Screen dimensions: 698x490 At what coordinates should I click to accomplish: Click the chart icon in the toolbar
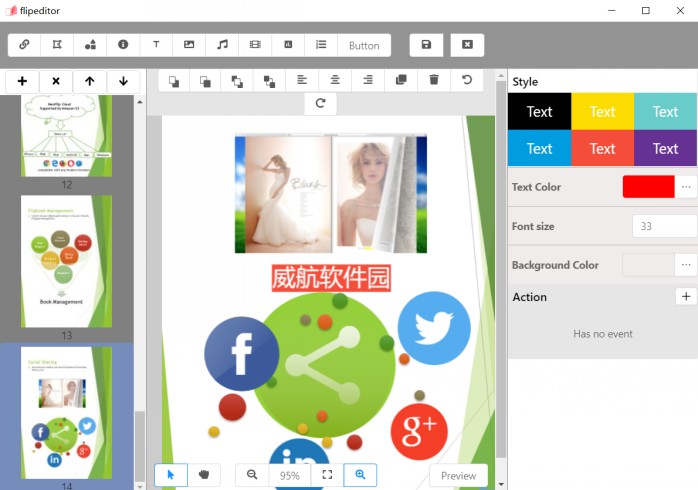pyautogui.click(x=288, y=45)
